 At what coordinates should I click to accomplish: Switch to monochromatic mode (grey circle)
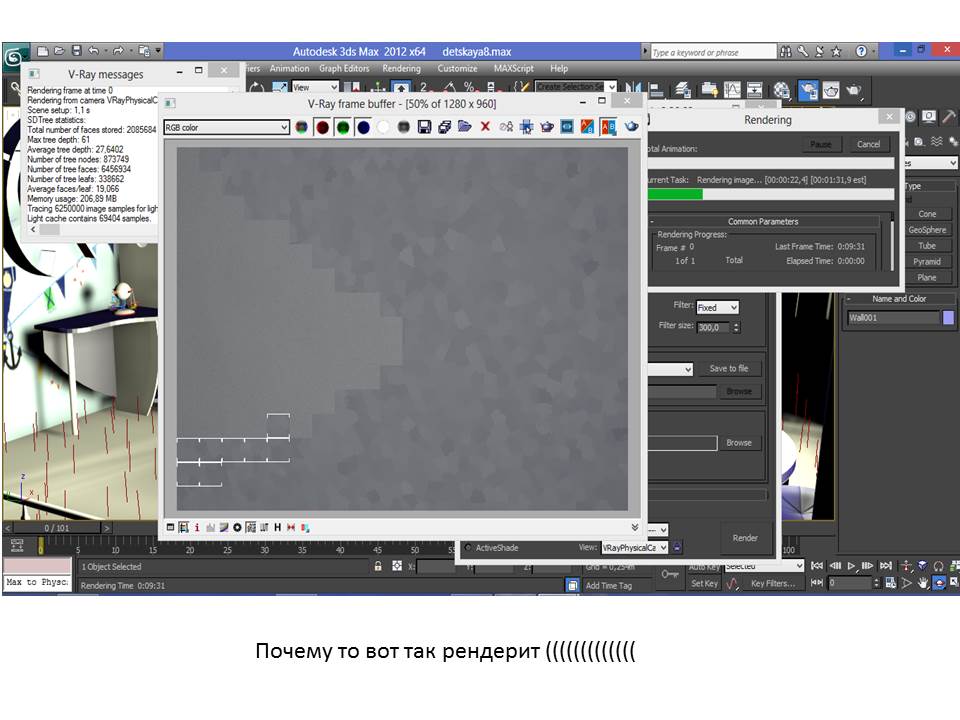click(403, 127)
